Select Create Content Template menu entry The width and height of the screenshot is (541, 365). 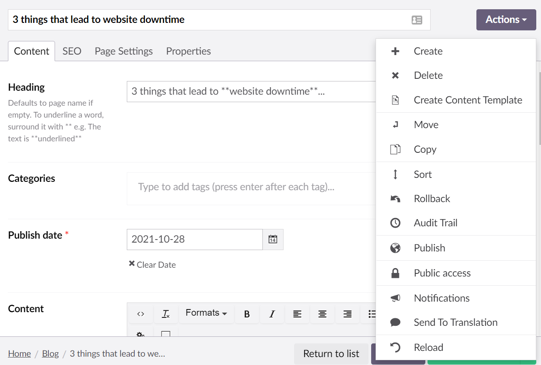click(456, 100)
